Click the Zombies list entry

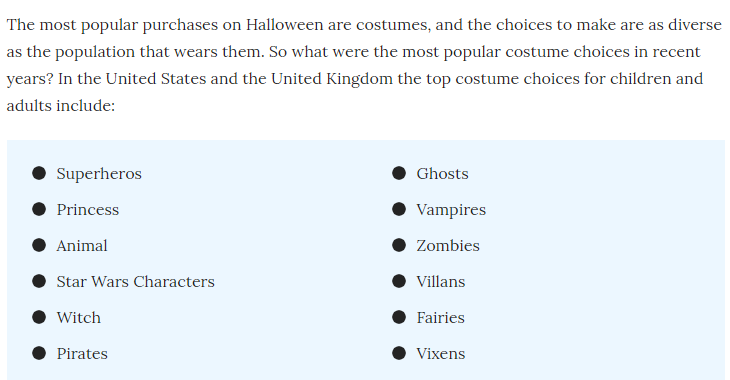[448, 245]
